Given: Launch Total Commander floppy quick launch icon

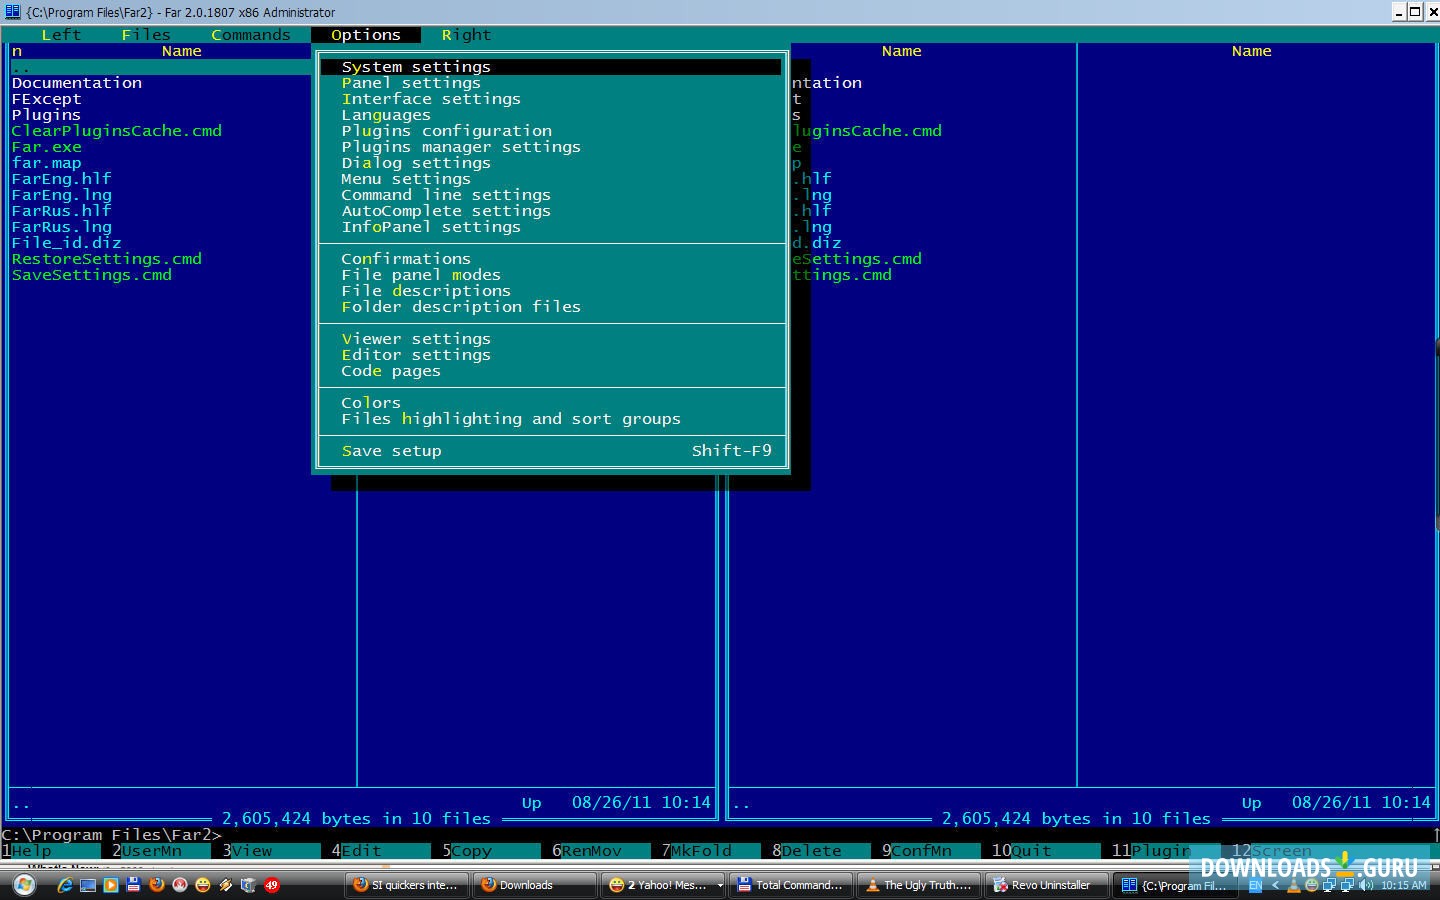Looking at the screenshot, I should coord(133,885).
